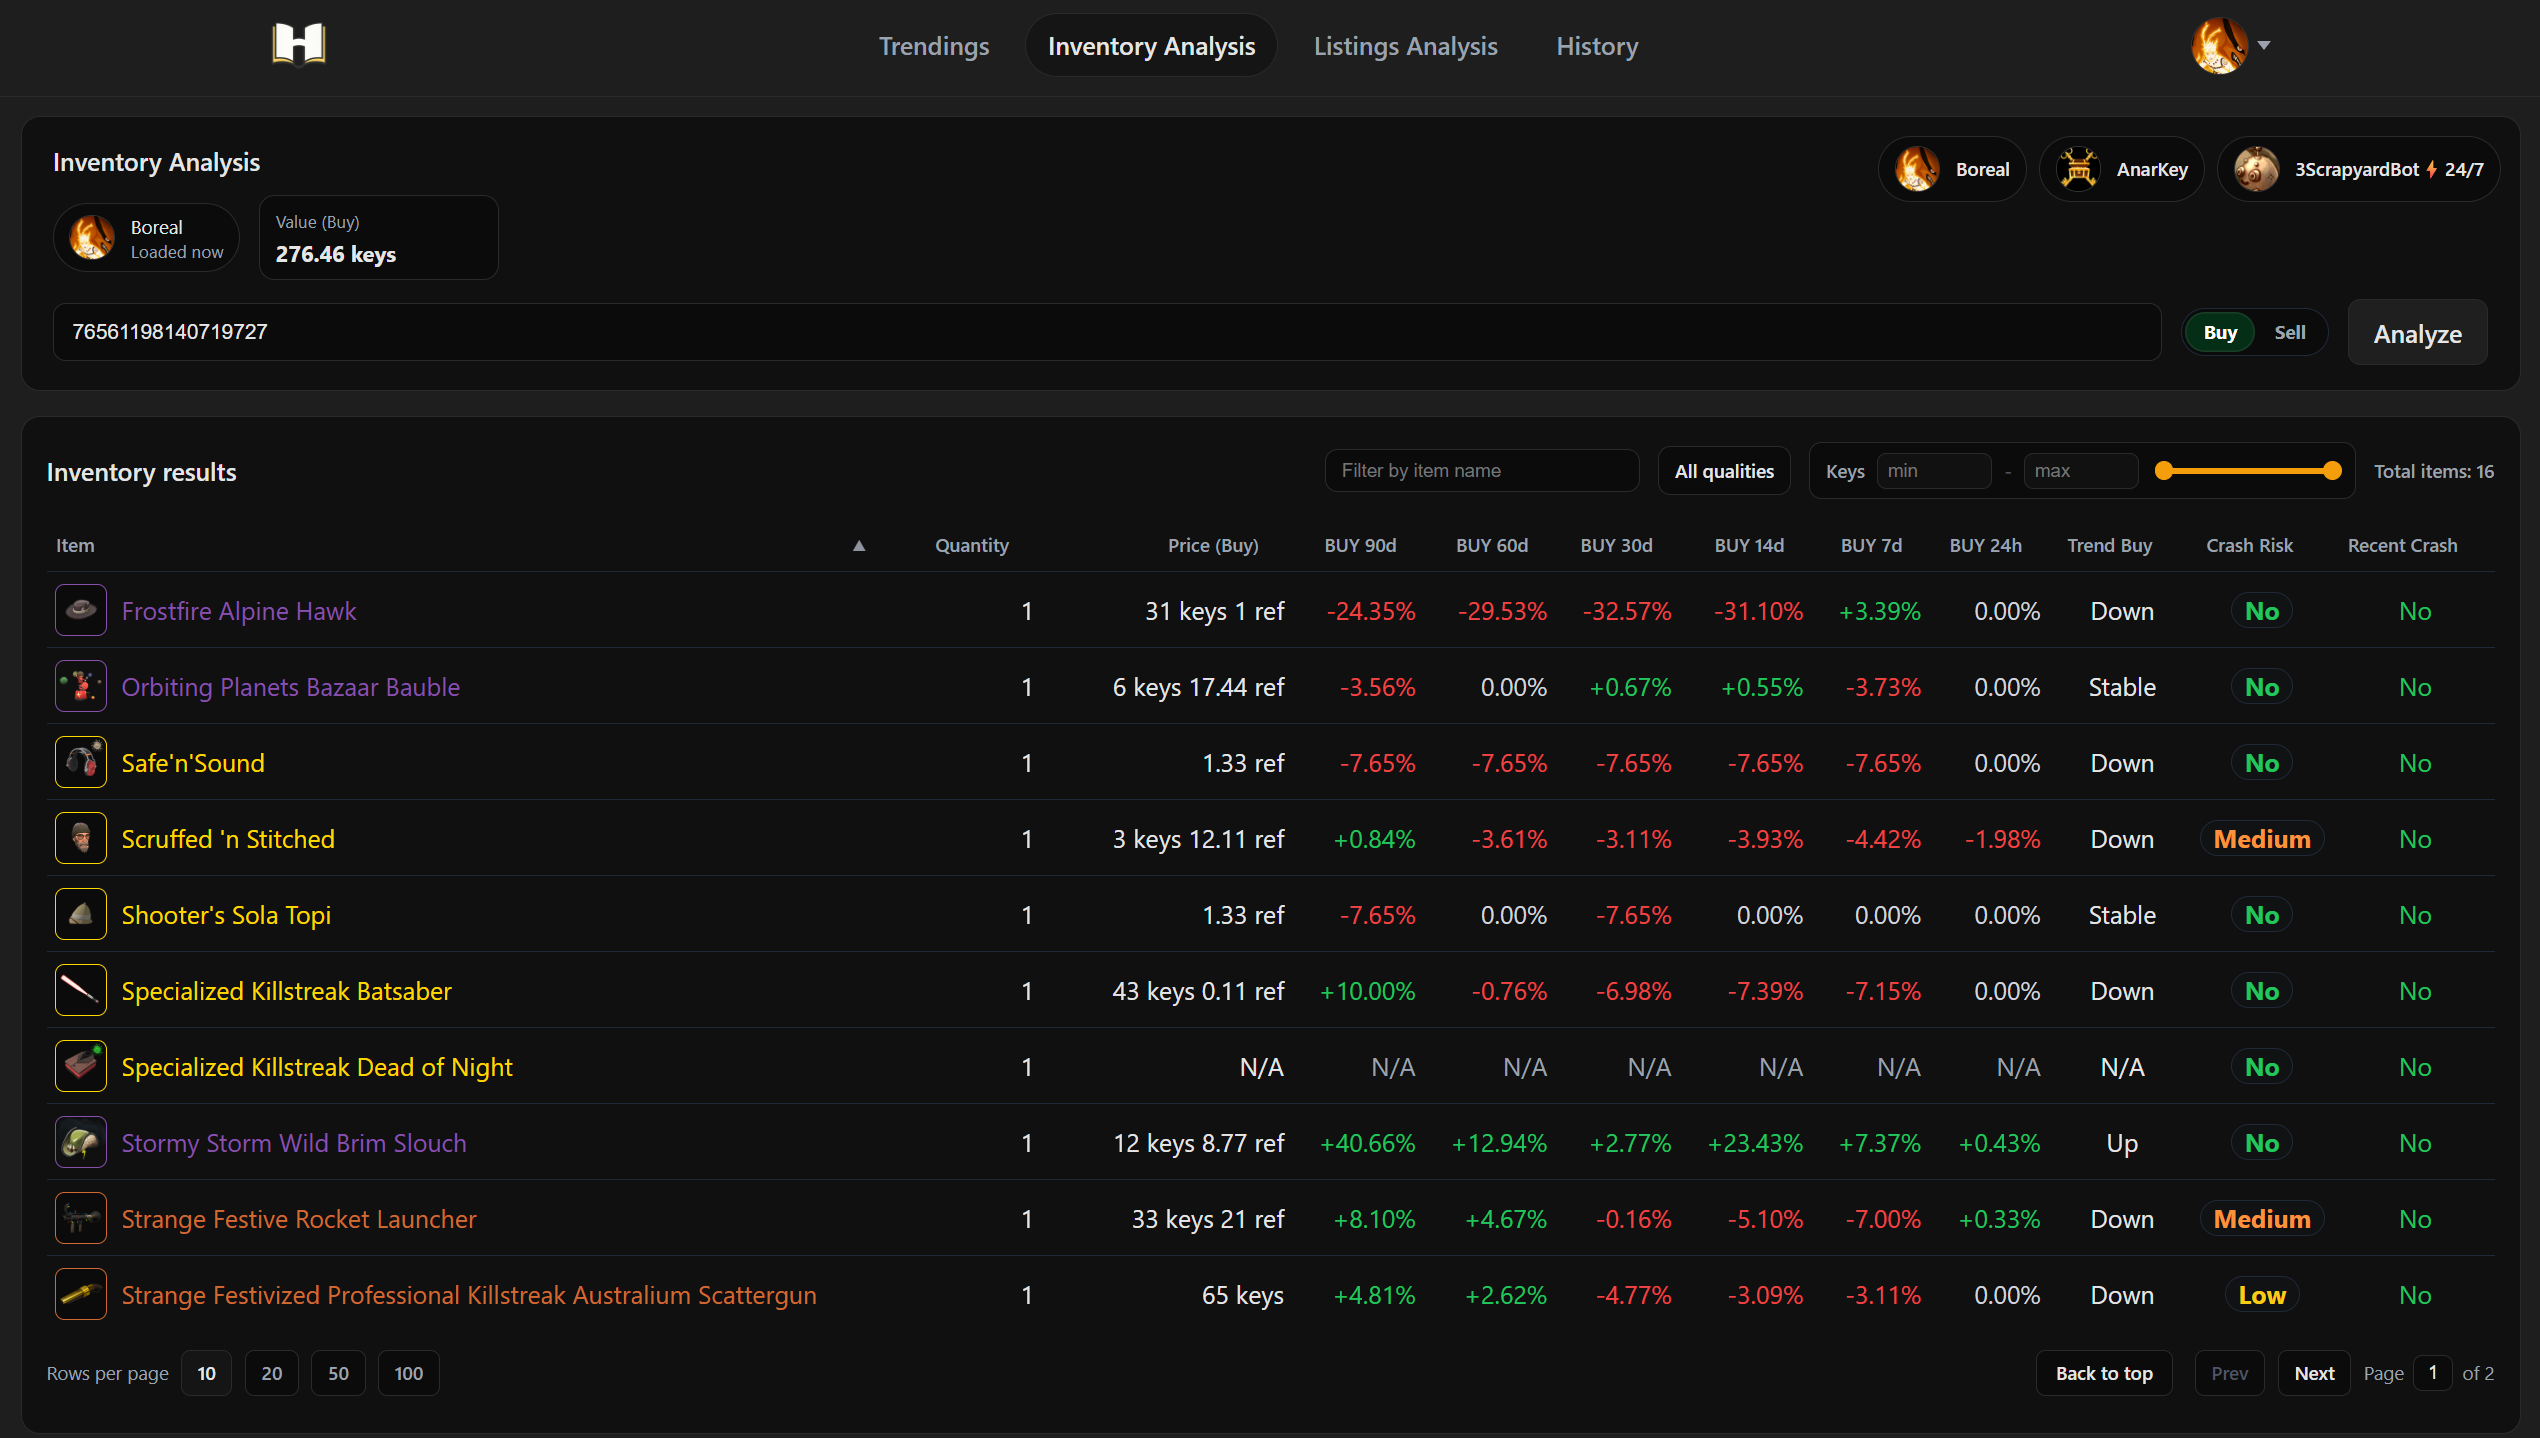This screenshot has height=1438, width=2540.
Task: Click the Scruffed 'n Stitched item icon
Action: pyautogui.click(x=81, y=838)
